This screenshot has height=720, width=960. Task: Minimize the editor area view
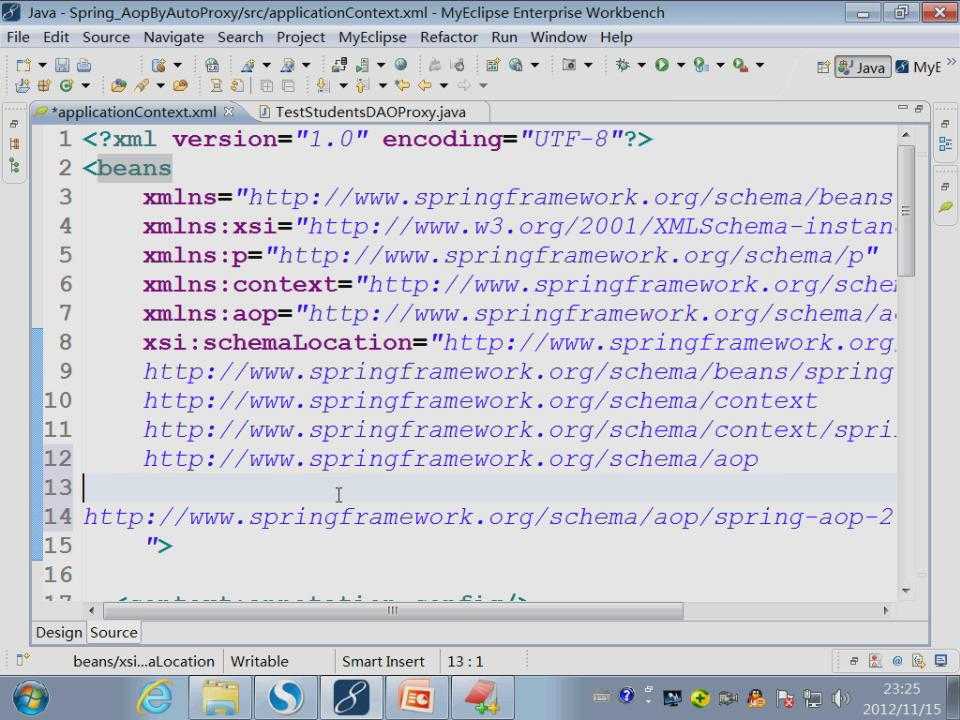902,108
